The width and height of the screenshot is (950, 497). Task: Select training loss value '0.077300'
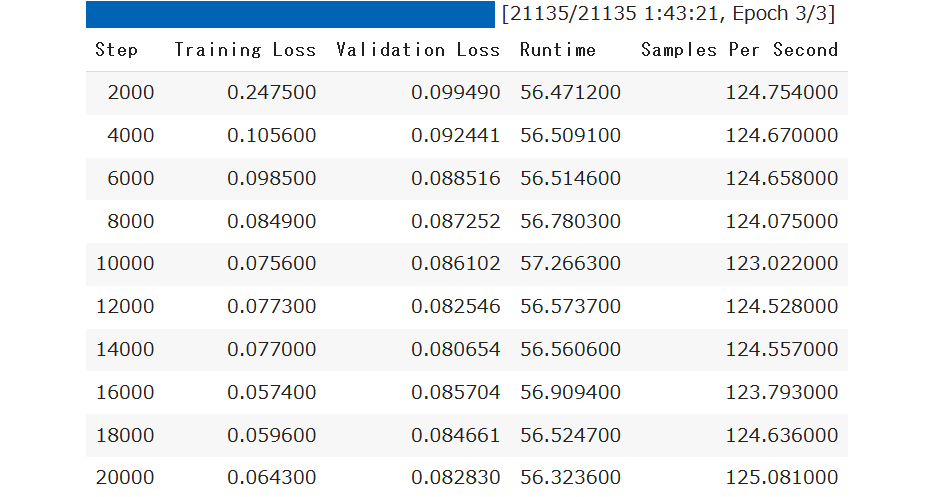tap(271, 307)
